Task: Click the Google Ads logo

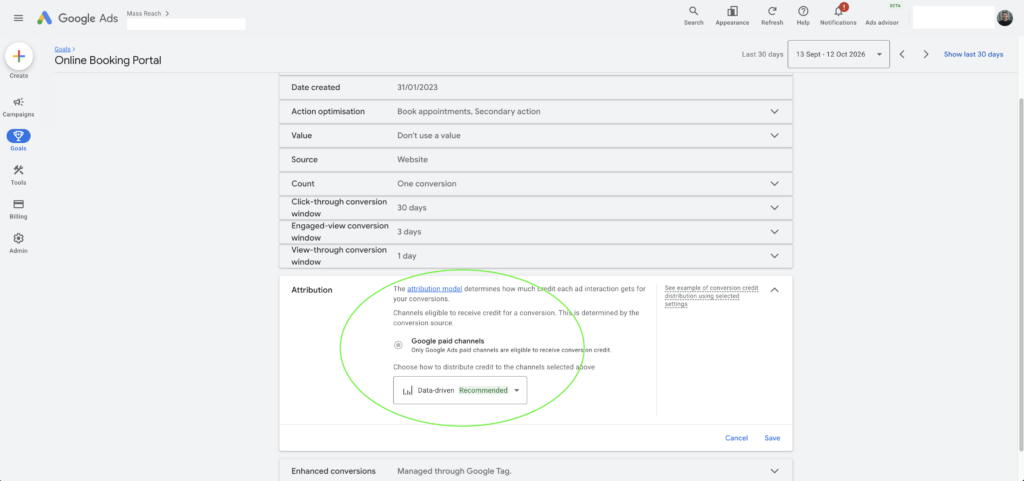Action: pos(75,18)
